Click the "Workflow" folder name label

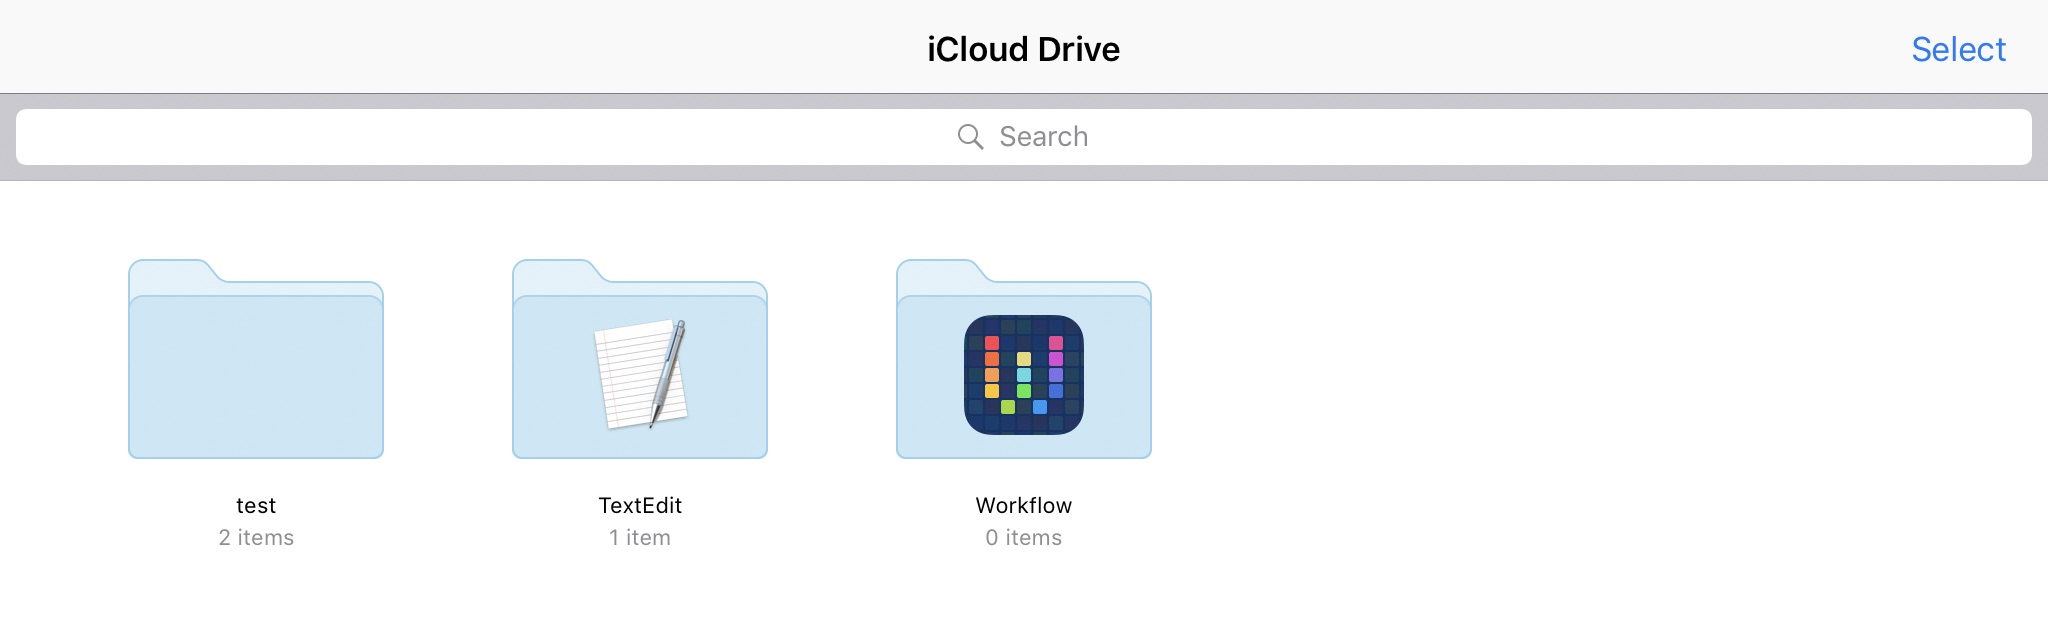(1024, 505)
